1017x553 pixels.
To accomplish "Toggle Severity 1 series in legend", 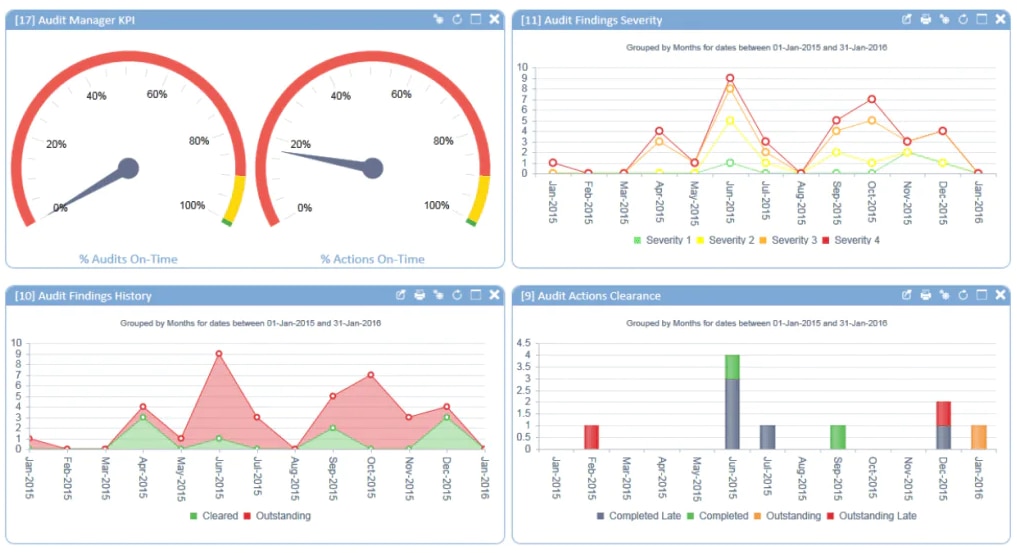I will [662, 240].
